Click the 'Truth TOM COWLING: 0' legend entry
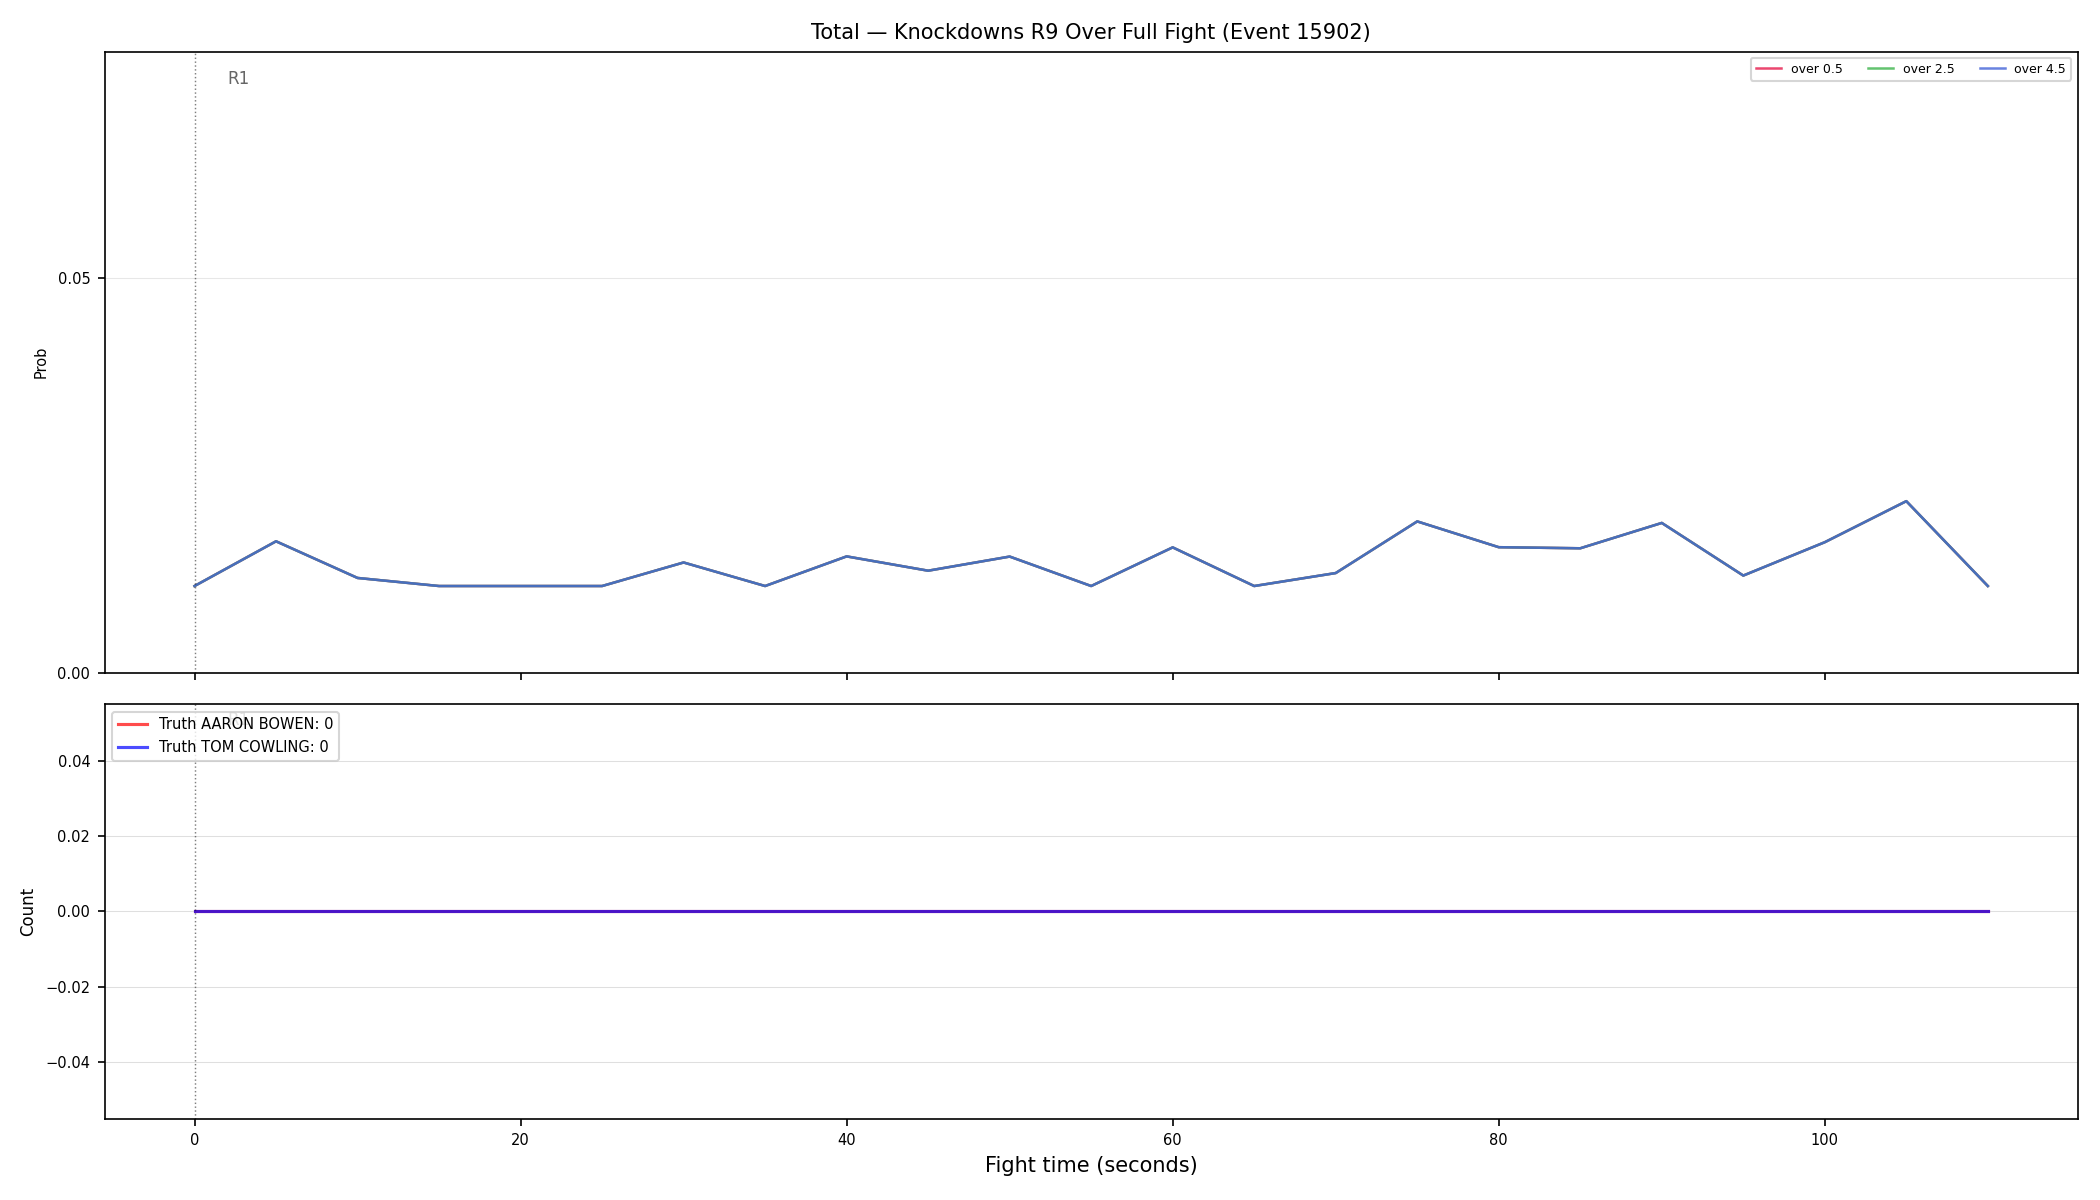The height and width of the screenshot is (1200, 2100). pos(222,747)
